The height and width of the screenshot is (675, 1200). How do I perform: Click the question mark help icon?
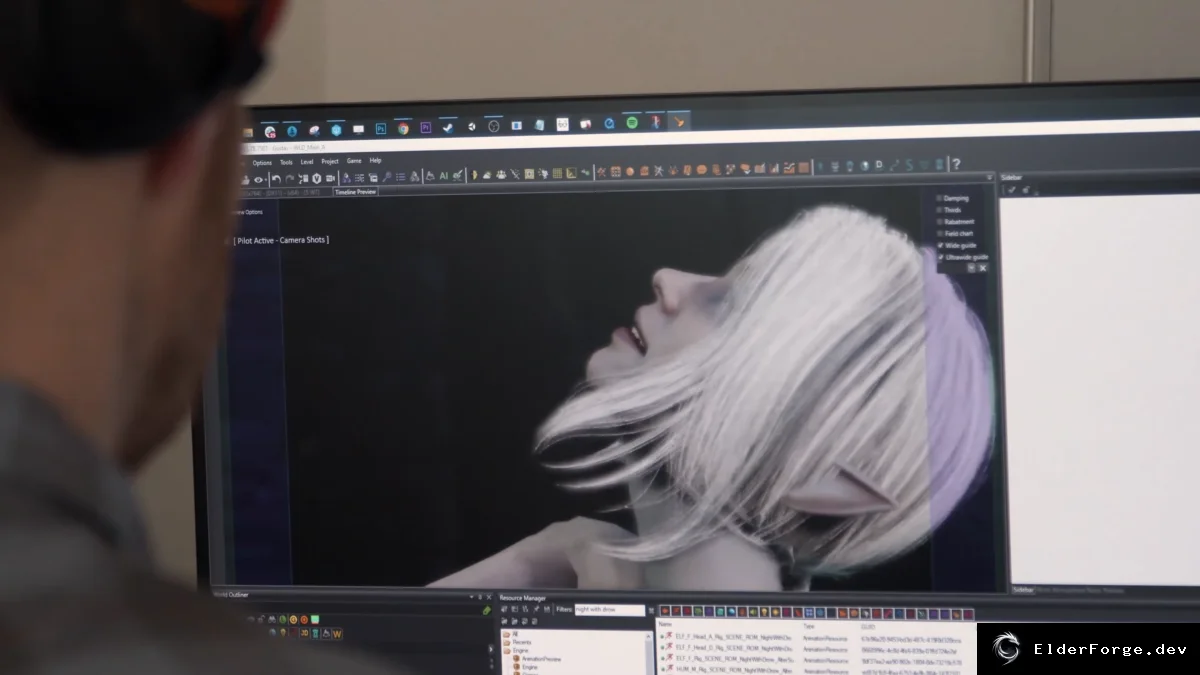956,164
